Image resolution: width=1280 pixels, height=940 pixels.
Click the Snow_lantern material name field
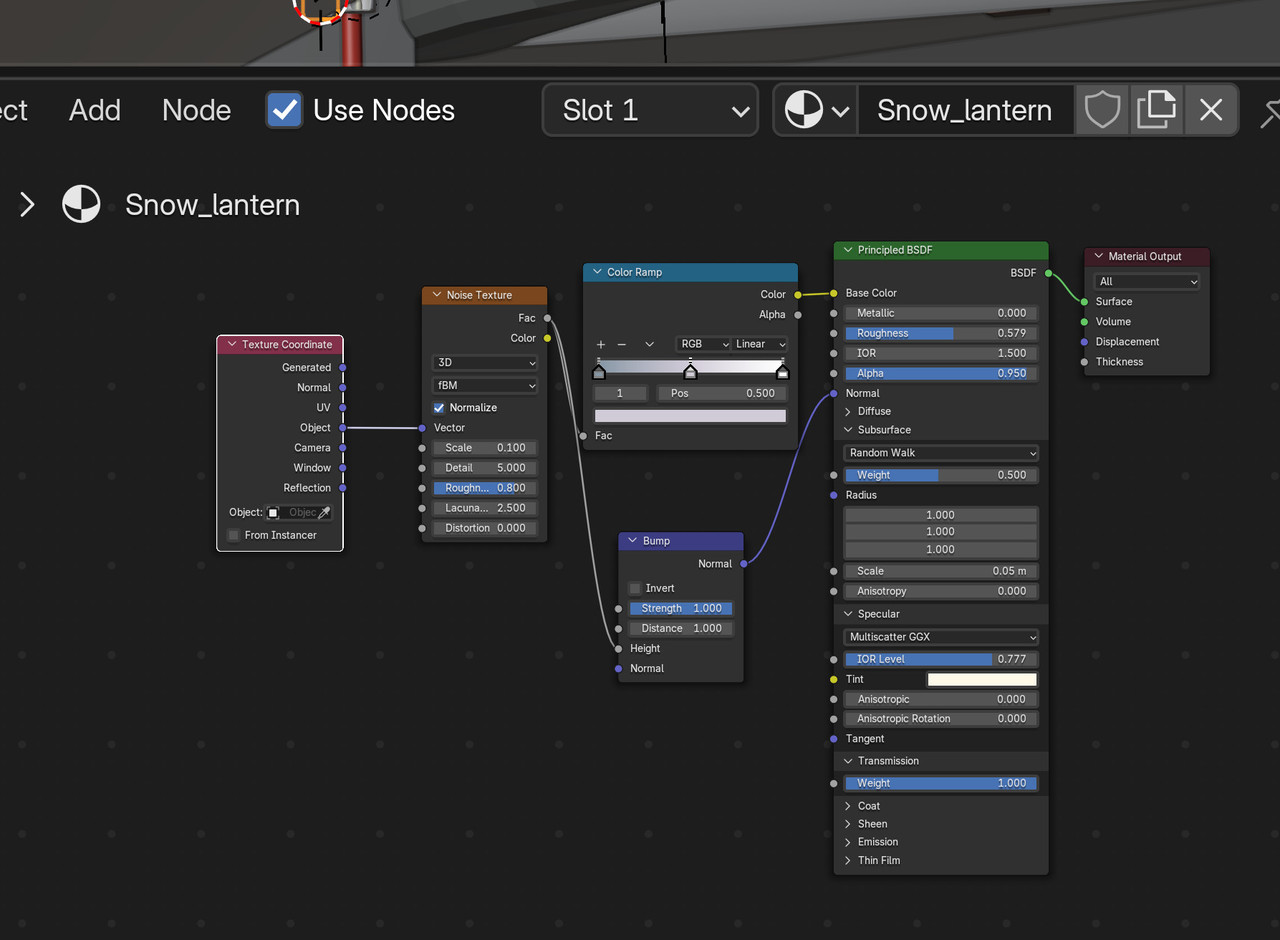point(964,110)
